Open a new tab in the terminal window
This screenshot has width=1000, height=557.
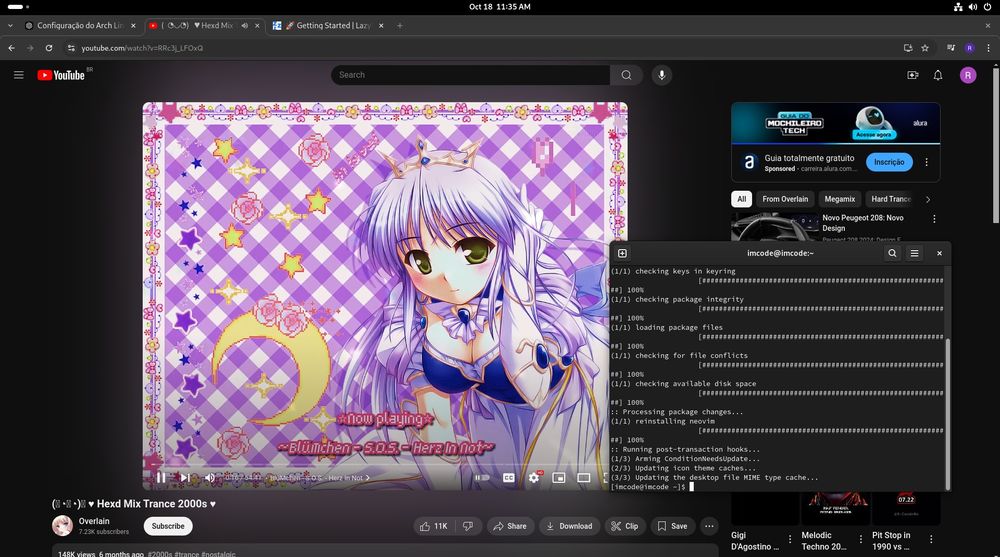coord(622,253)
